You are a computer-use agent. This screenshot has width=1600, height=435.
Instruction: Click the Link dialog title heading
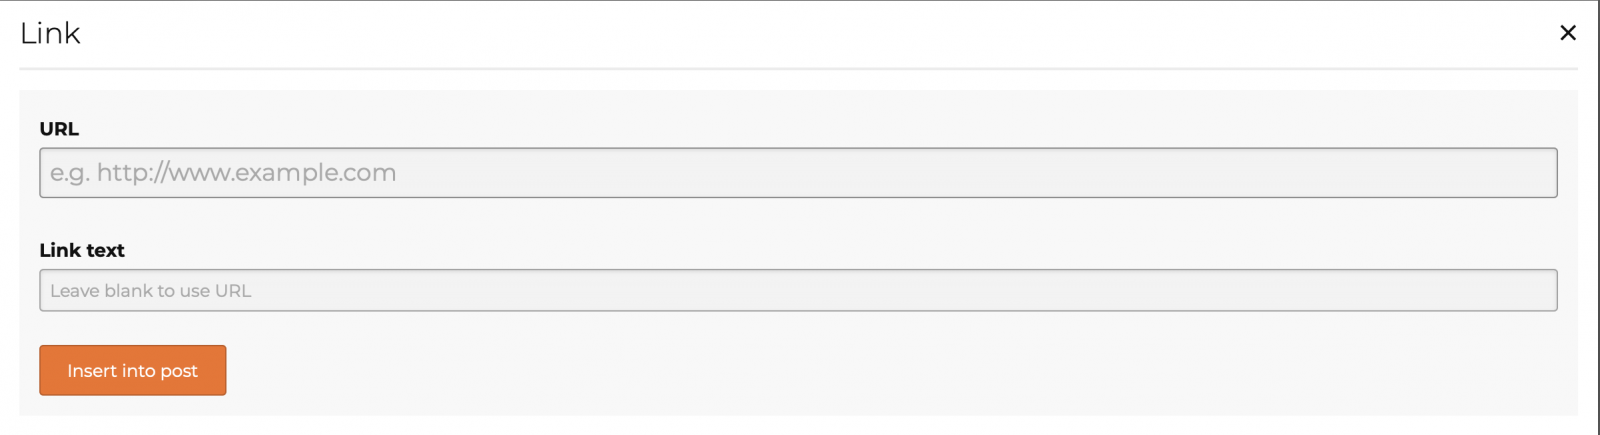pos(50,34)
